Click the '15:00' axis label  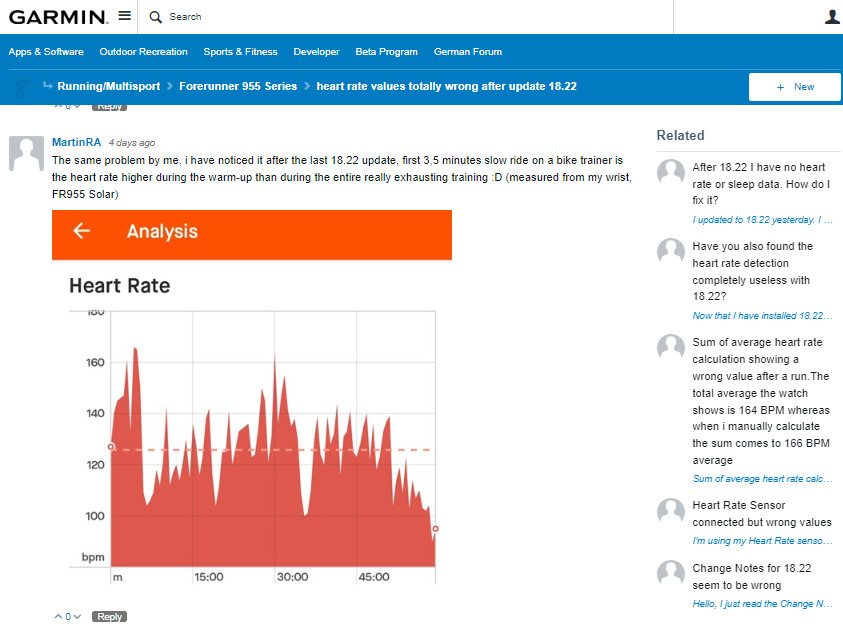coord(209,577)
